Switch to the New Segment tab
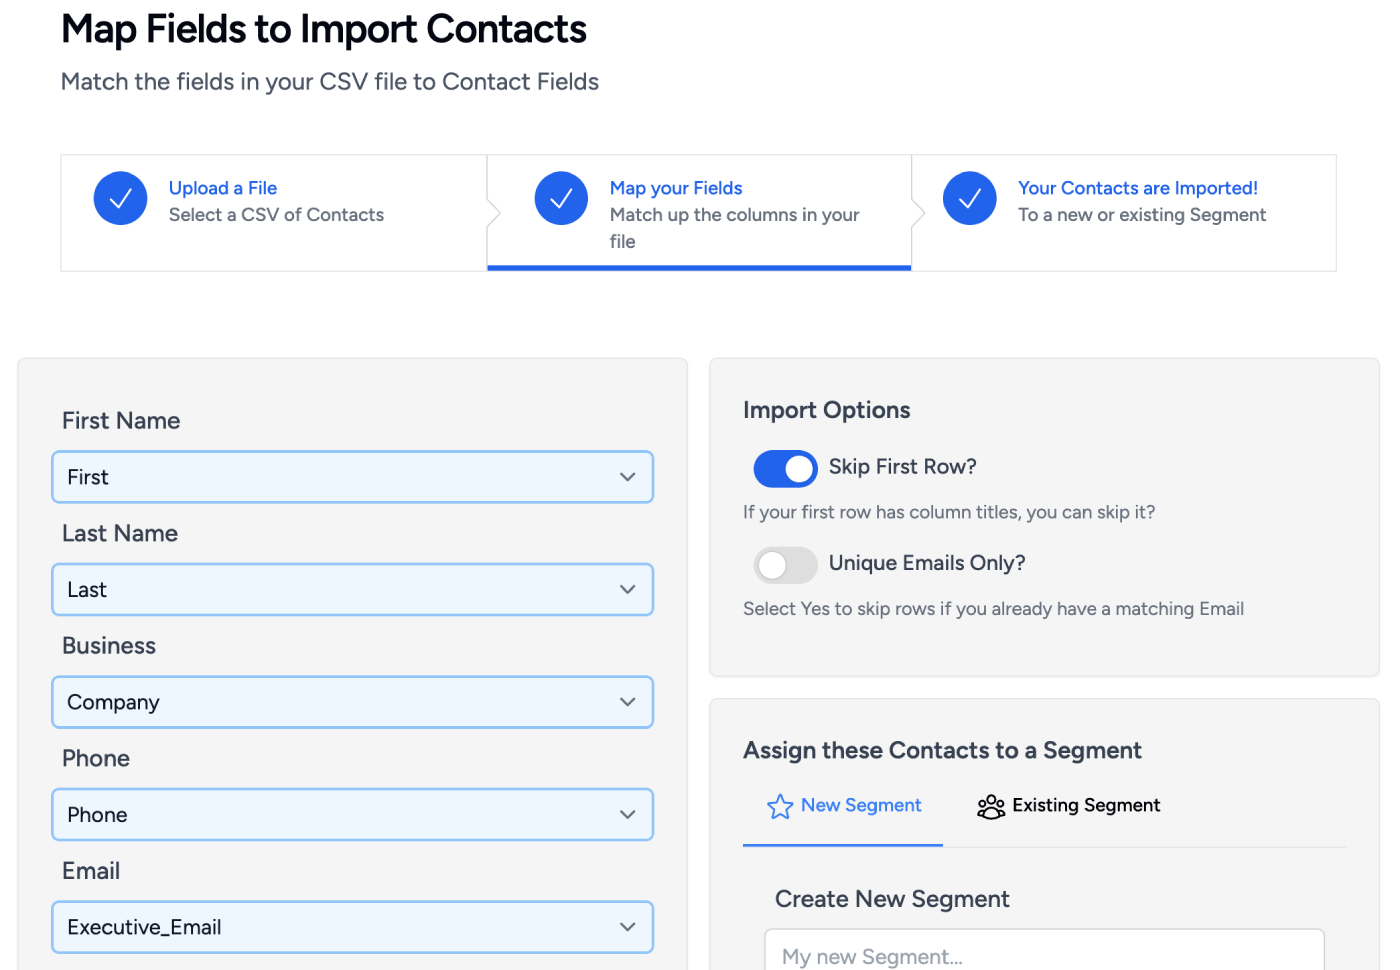 tap(860, 806)
